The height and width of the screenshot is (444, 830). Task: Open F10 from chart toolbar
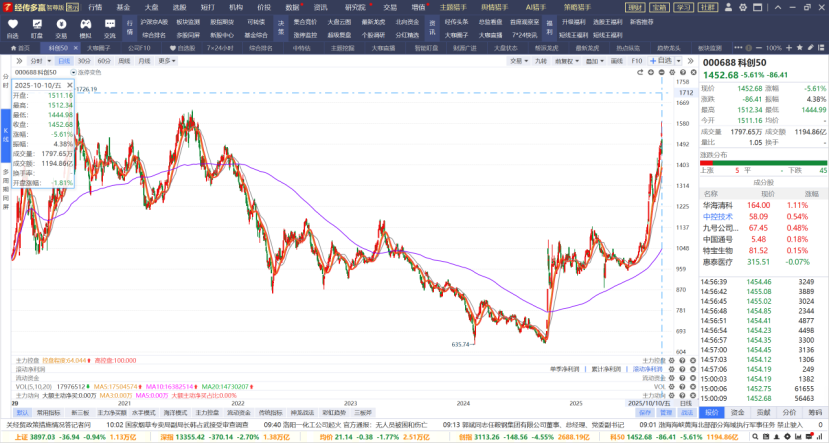pyautogui.click(x=637, y=61)
